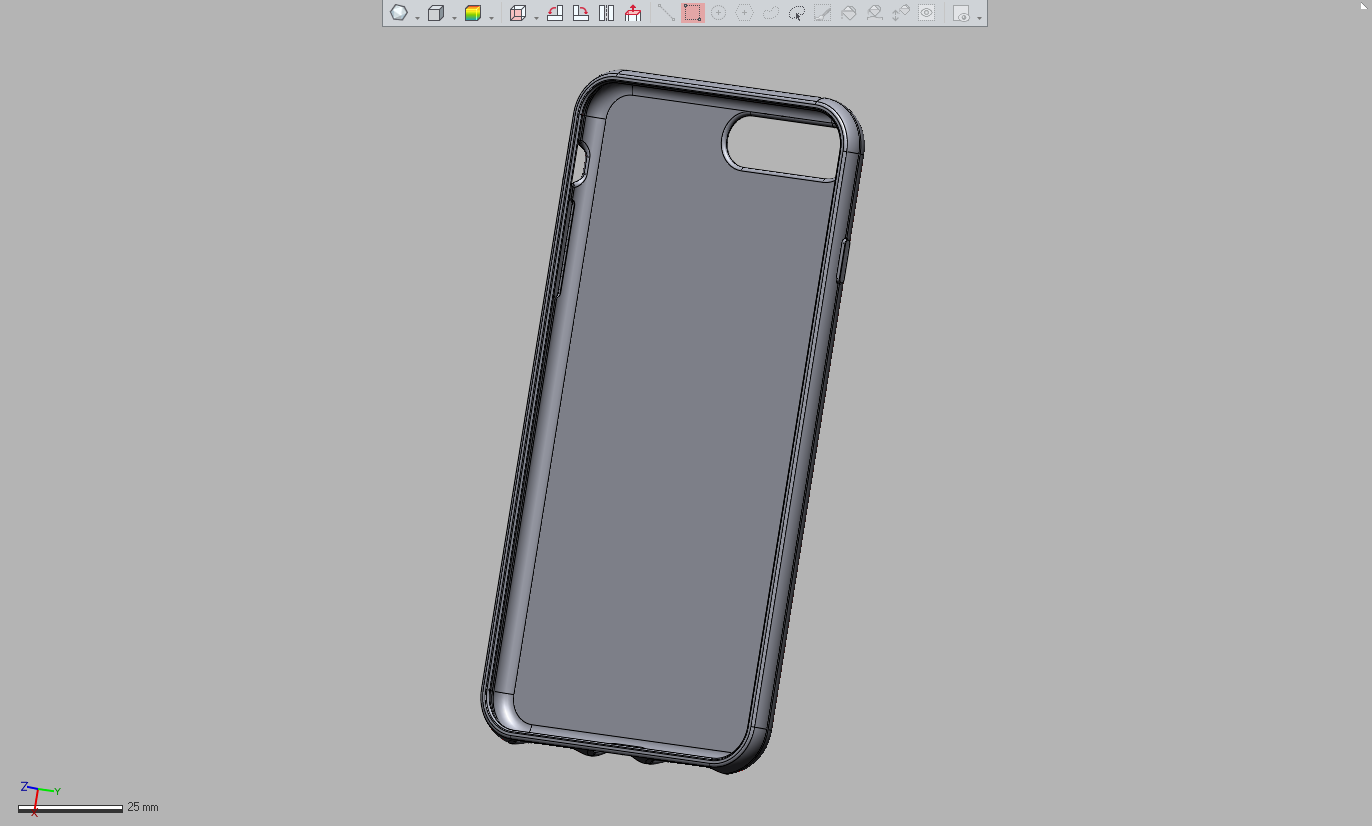Screen dimensions: 1372x826
Task: Open the dropdown beside the display options icon
Action: [x=979, y=17]
